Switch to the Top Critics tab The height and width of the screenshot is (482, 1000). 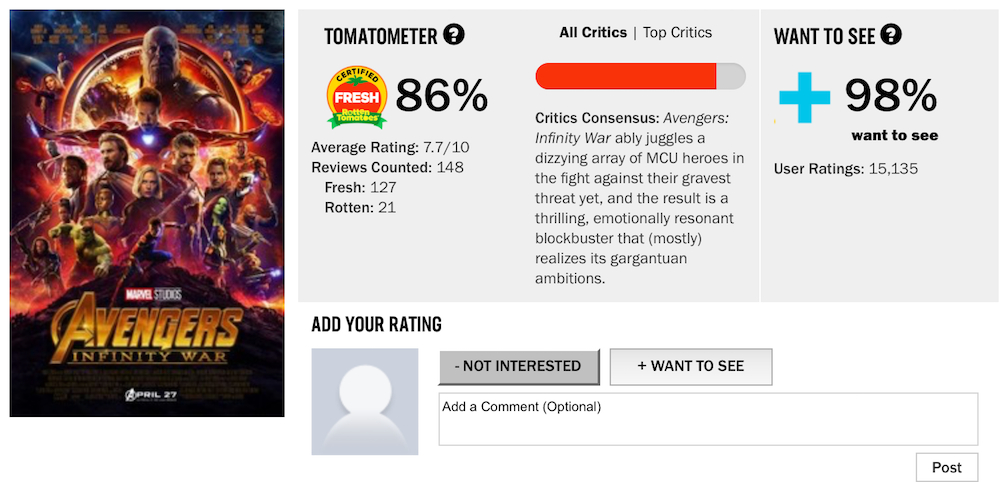[x=677, y=33]
